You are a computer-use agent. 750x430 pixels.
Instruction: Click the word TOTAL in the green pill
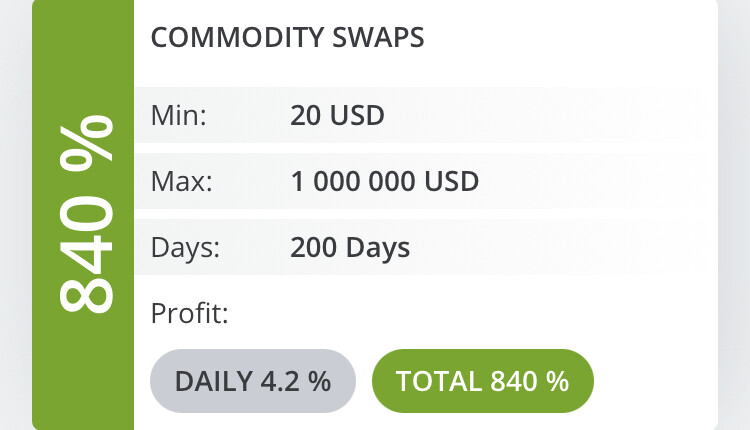(x=439, y=381)
